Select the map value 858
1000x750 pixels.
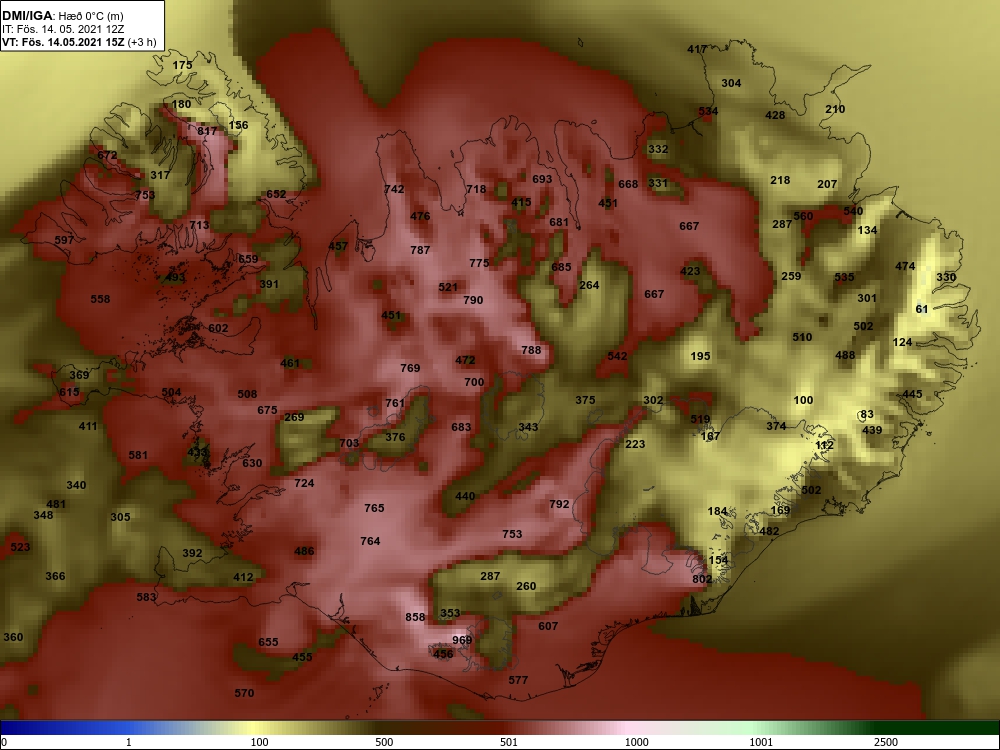415,617
